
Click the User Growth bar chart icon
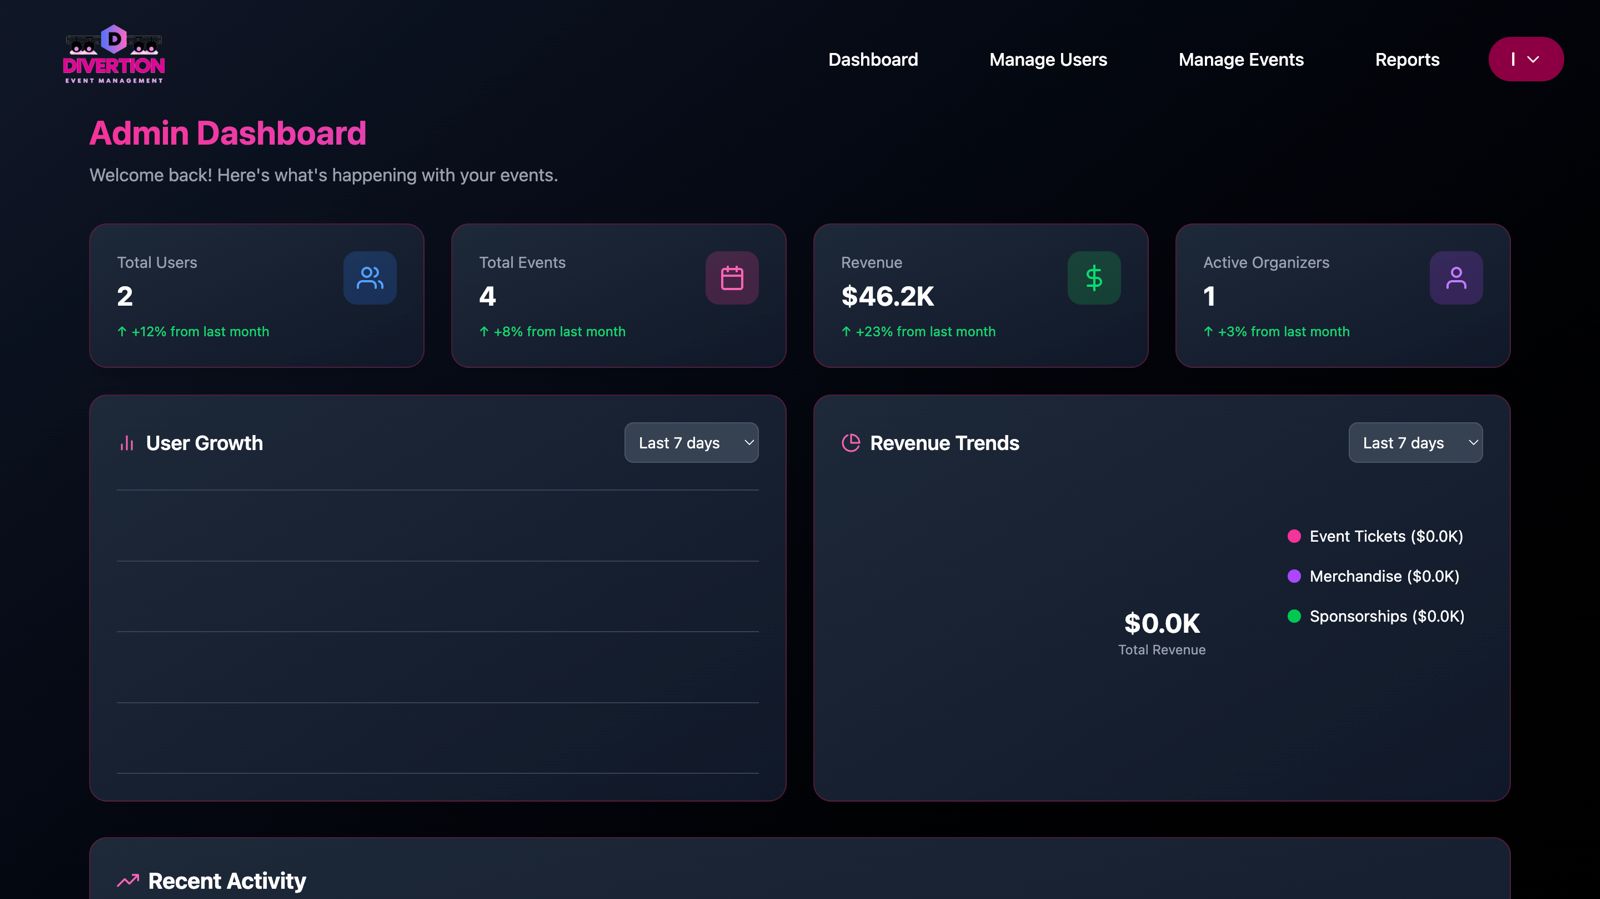pos(127,443)
